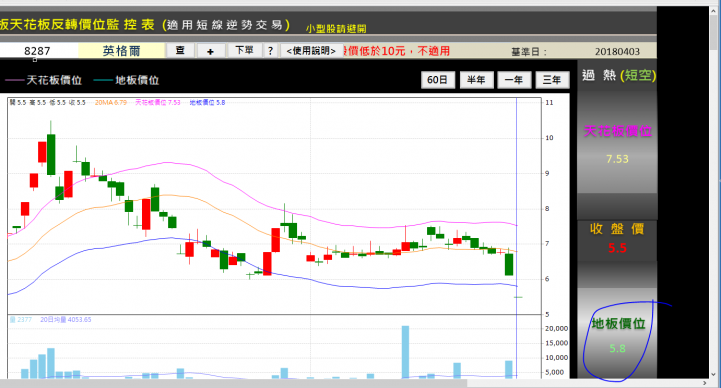Click the vertical scrollbar down arrow
721x388 pixels.
(714, 374)
